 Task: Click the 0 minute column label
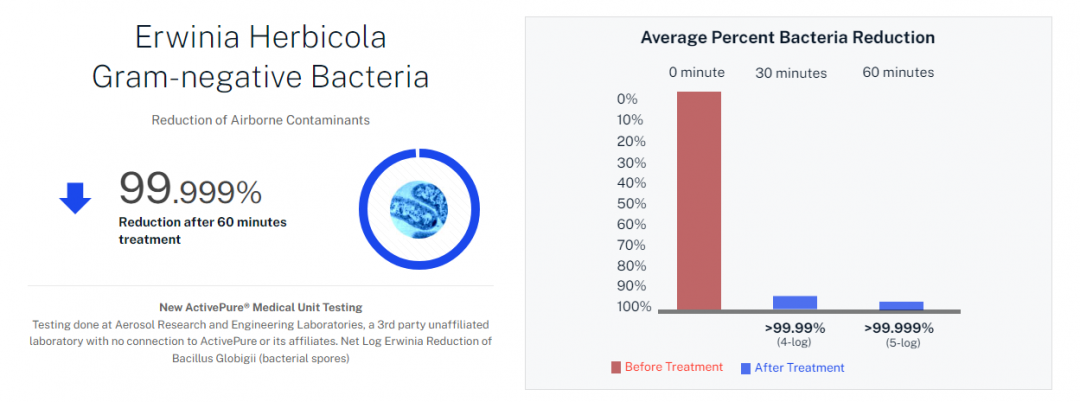pyautogui.click(x=696, y=72)
